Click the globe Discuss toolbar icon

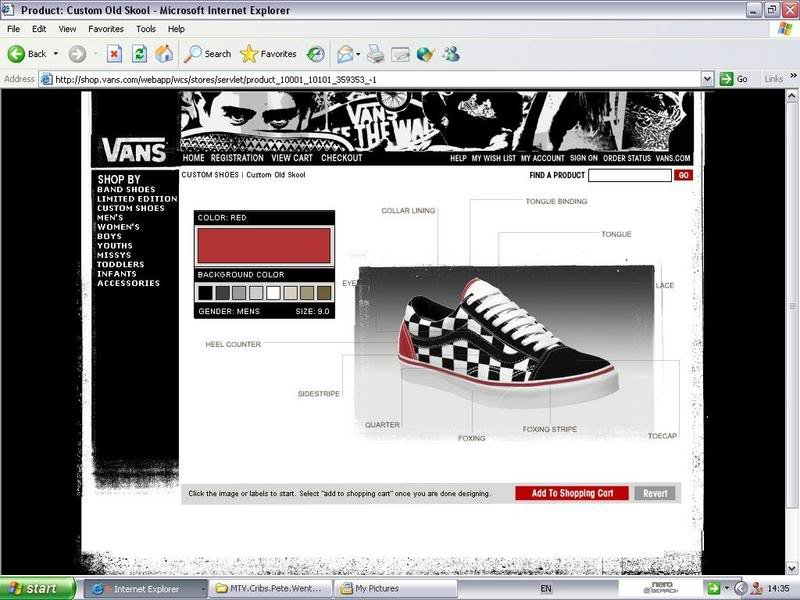click(x=426, y=54)
